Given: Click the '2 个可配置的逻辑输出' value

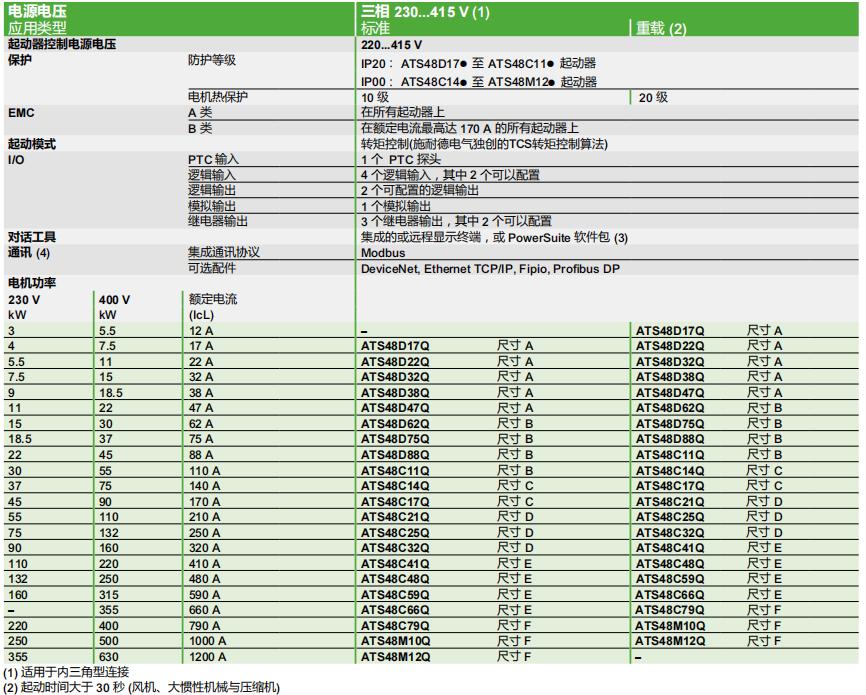Looking at the screenshot, I should tap(420, 190).
